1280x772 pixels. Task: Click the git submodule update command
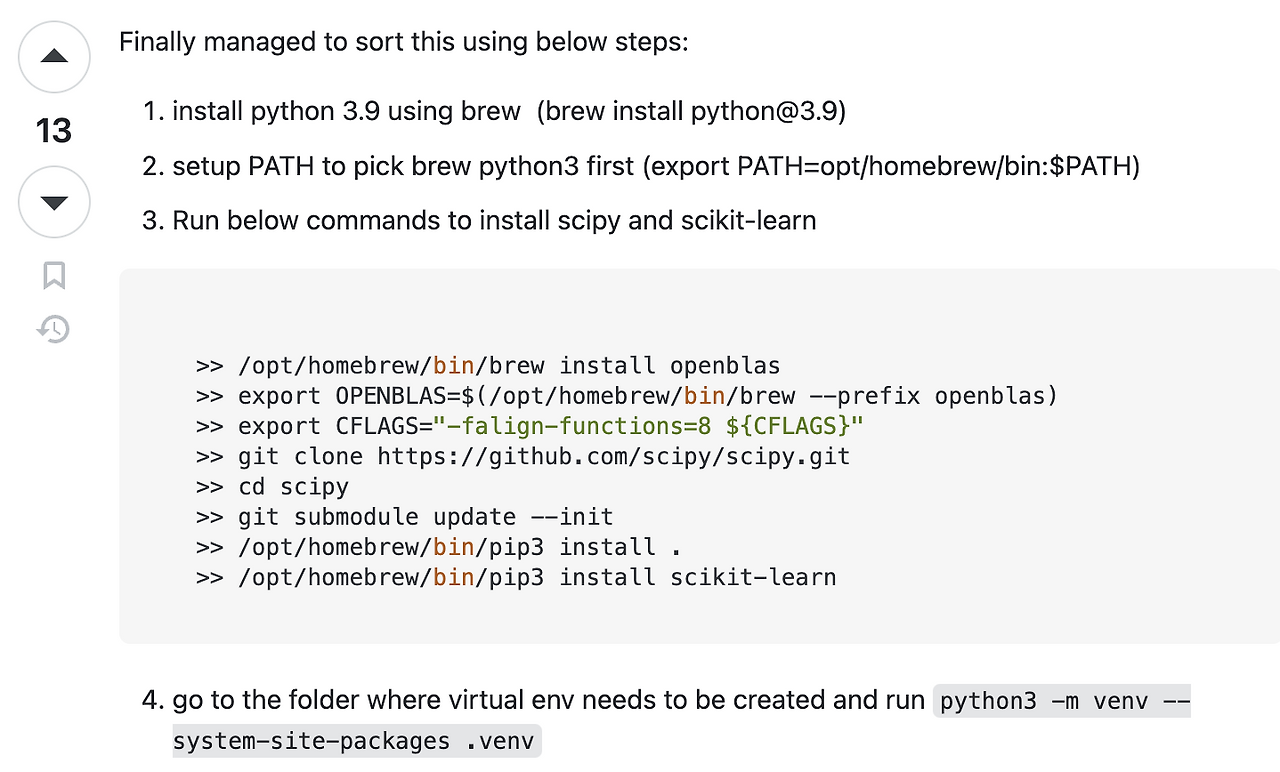(x=425, y=517)
